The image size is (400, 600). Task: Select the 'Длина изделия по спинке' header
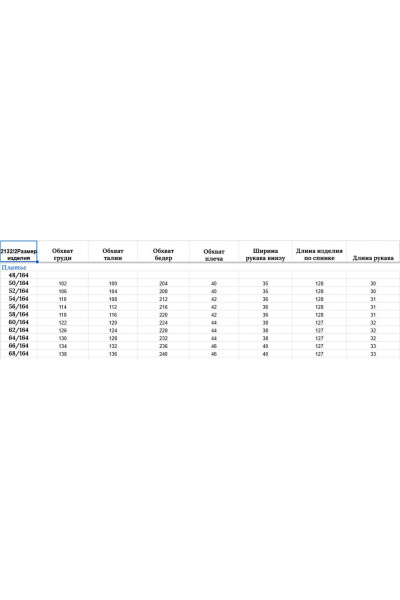click(x=319, y=254)
